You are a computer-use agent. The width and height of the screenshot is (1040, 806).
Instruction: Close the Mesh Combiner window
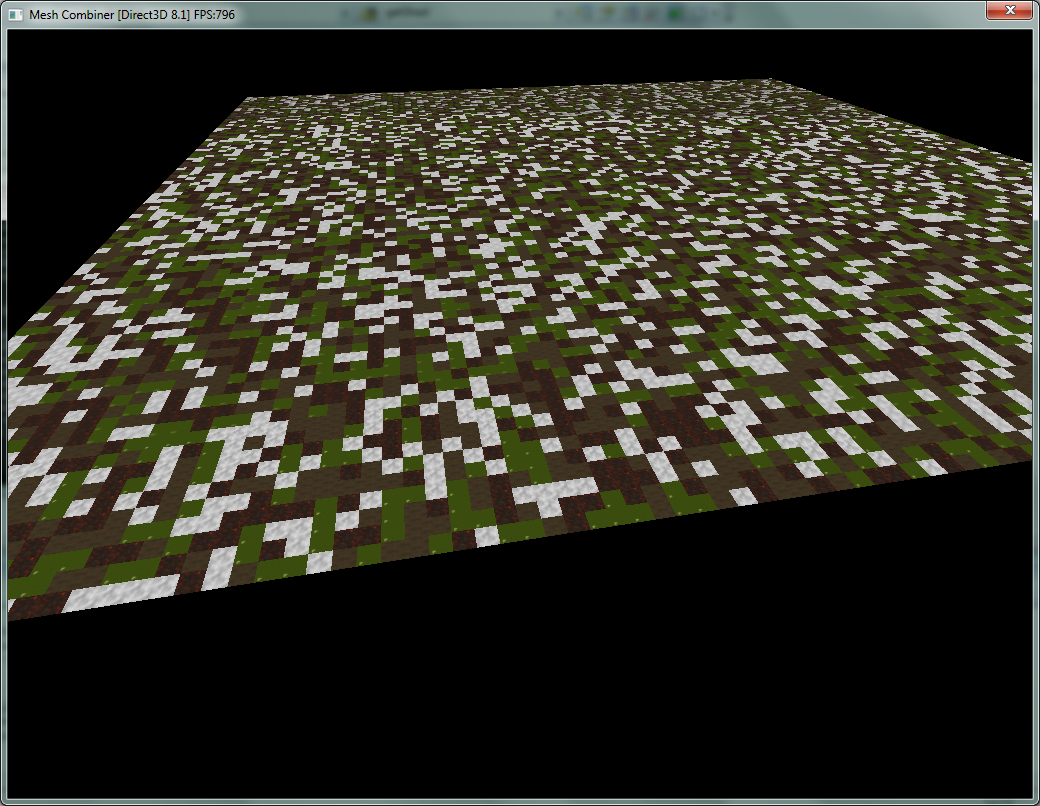(1009, 10)
